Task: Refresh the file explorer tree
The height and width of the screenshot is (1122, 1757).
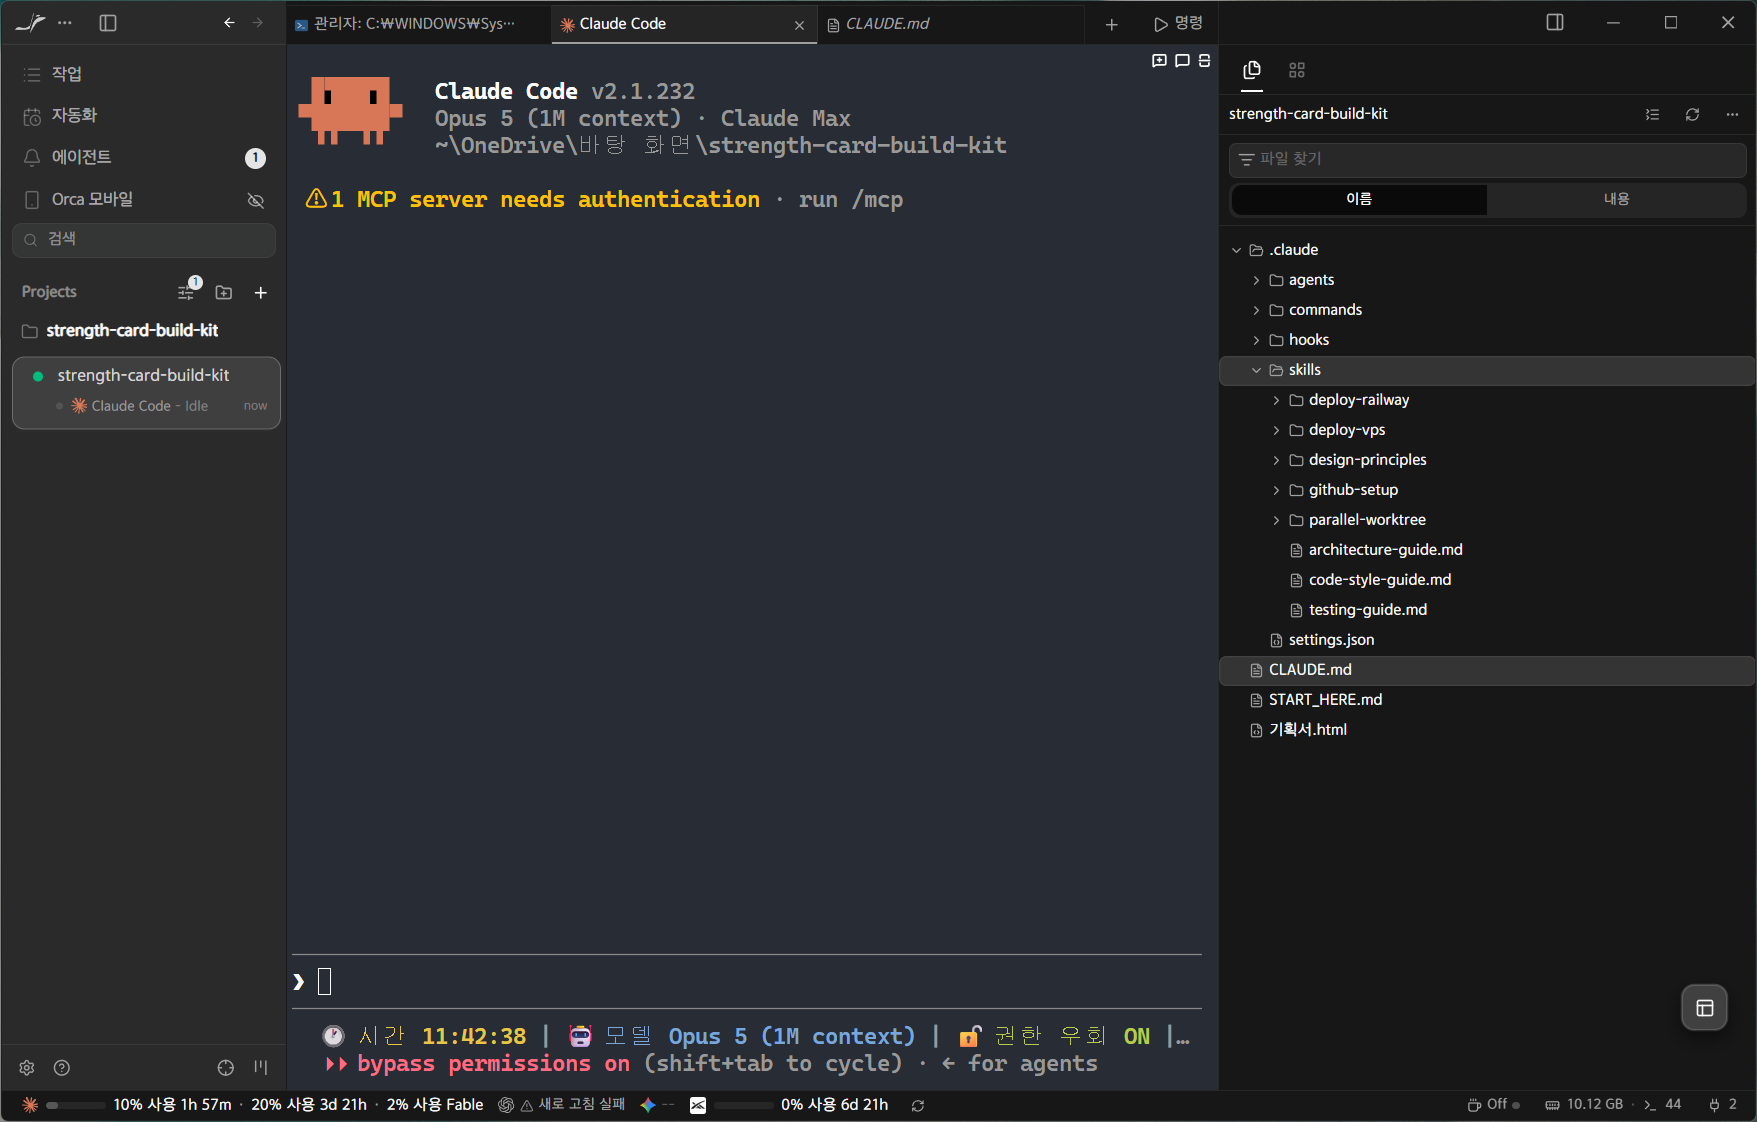Action: (1692, 115)
